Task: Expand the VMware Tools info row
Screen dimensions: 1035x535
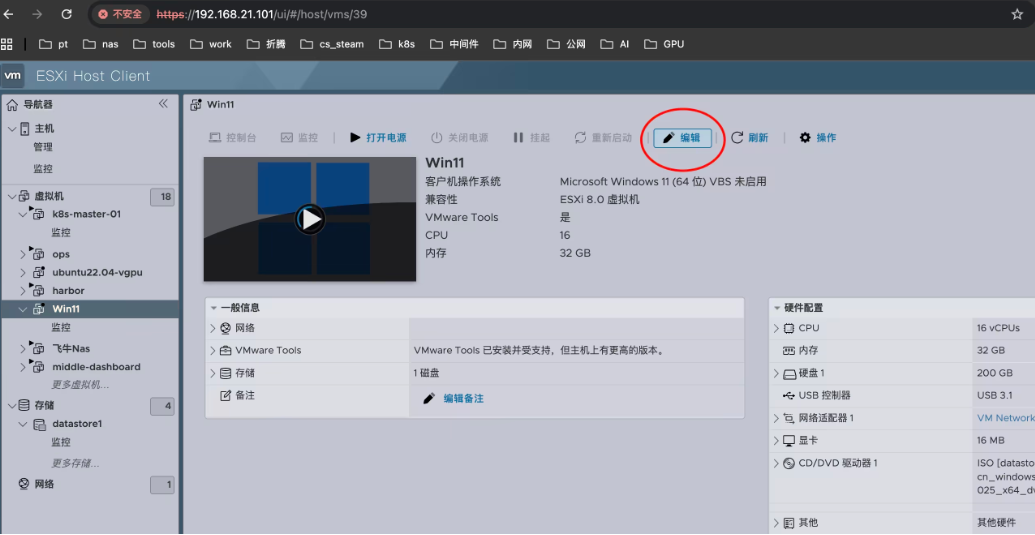Action: click(x=213, y=350)
